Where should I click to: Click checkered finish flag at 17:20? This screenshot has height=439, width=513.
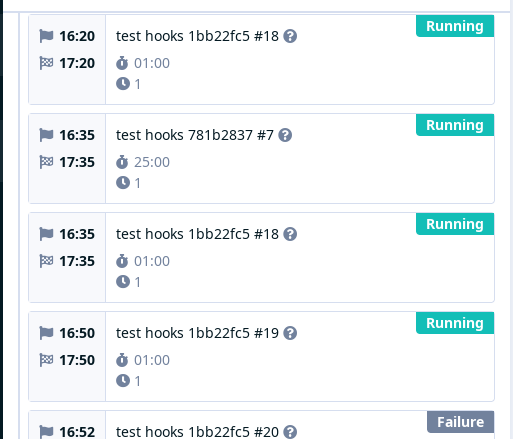[x=46, y=63]
